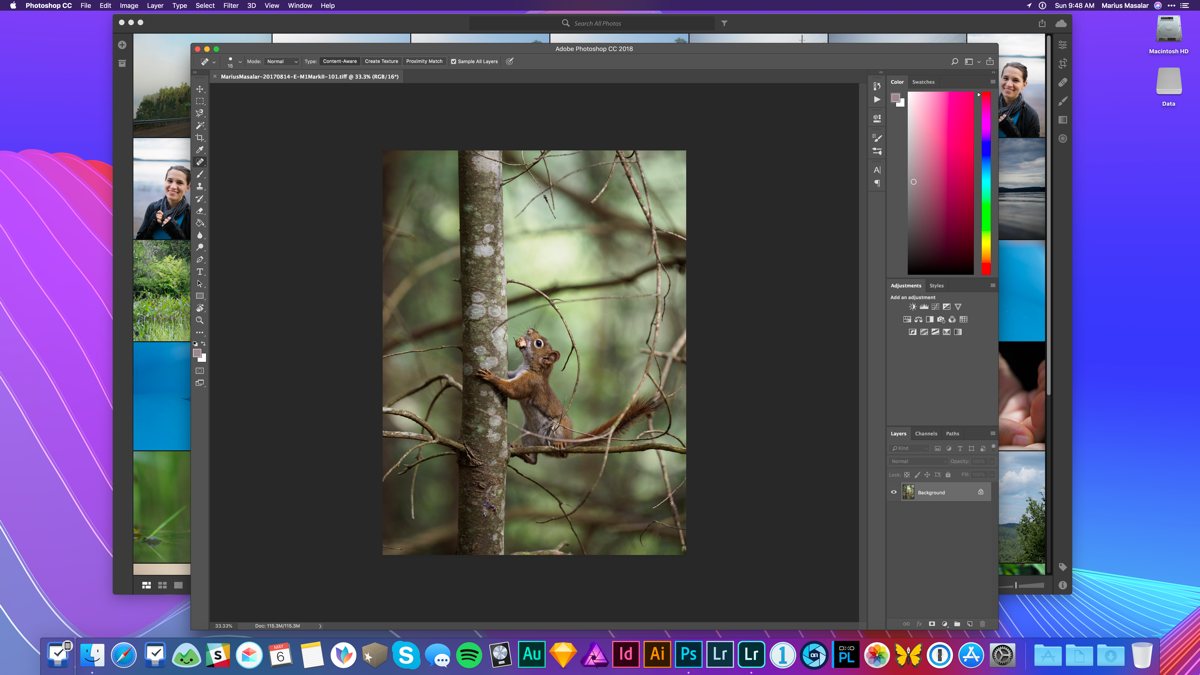Add a Black & White adjustment
1200x675 pixels.
click(x=930, y=320)
